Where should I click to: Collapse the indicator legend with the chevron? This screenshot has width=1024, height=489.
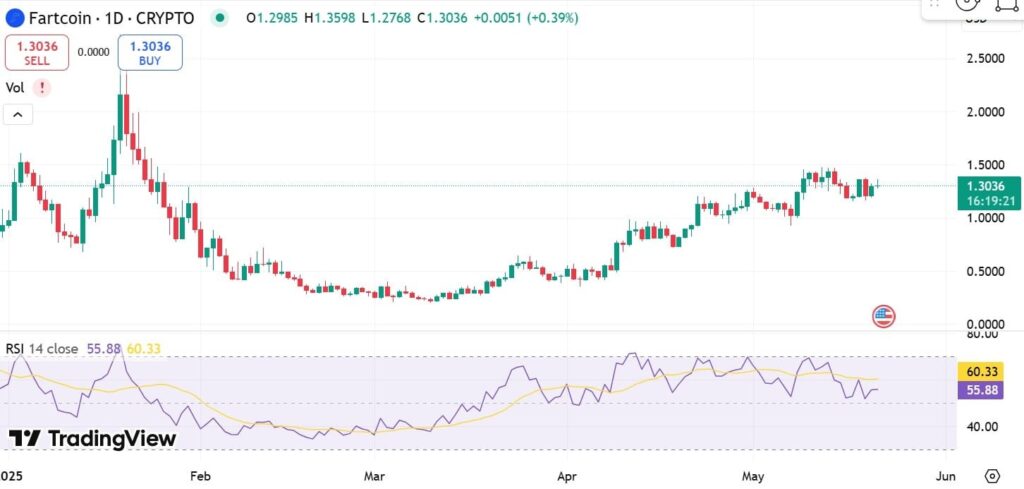18,115
